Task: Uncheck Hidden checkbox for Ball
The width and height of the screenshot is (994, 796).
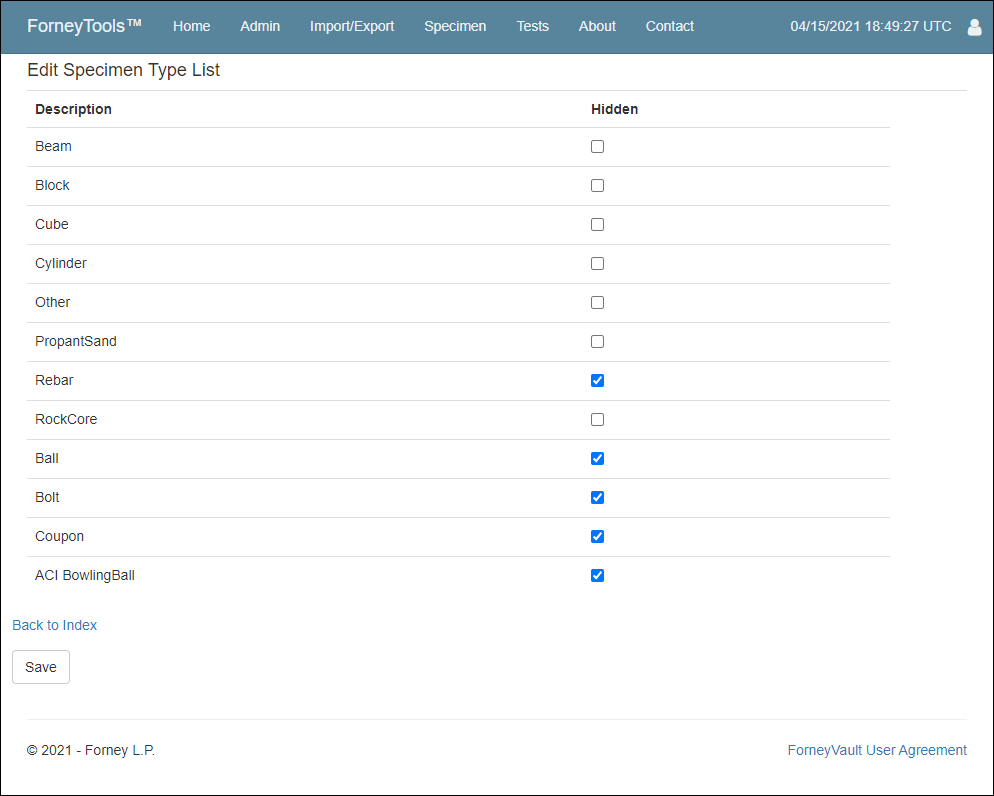Action: click(597, 458)
